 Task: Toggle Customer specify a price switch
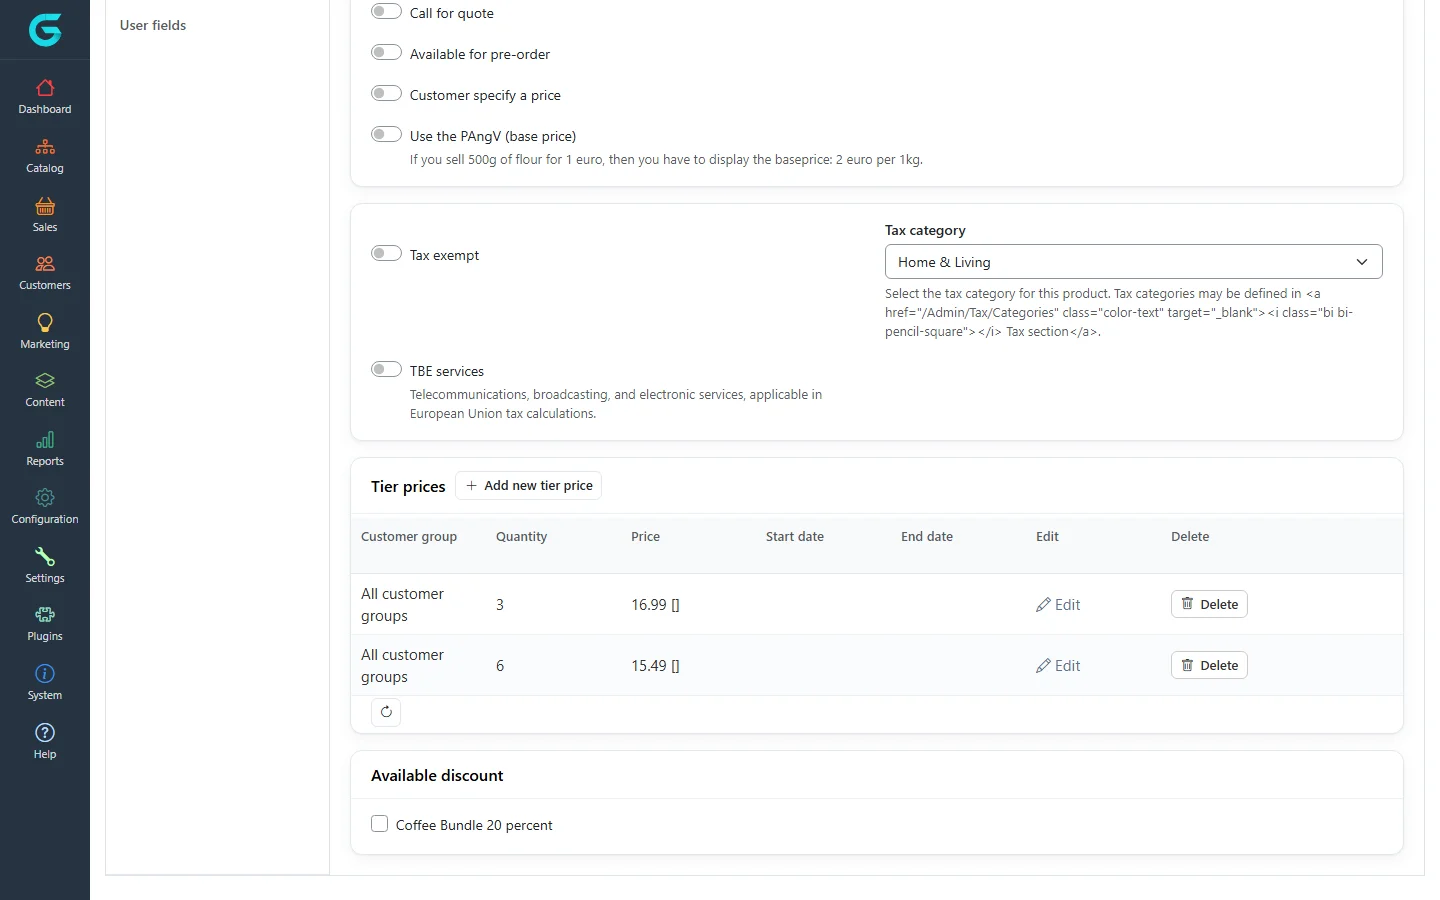click(386, 94)
